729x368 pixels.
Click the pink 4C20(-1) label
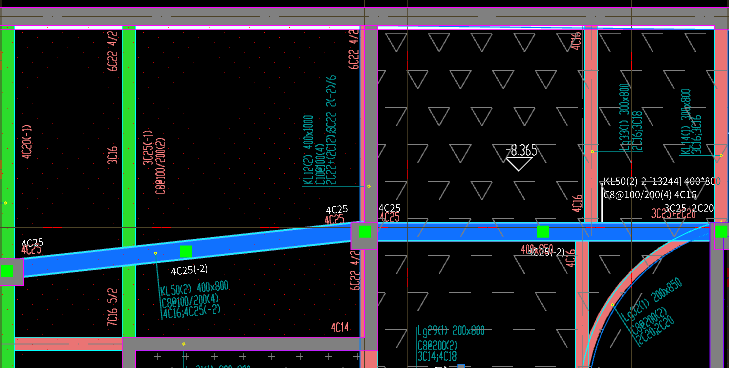pos(27,142)
